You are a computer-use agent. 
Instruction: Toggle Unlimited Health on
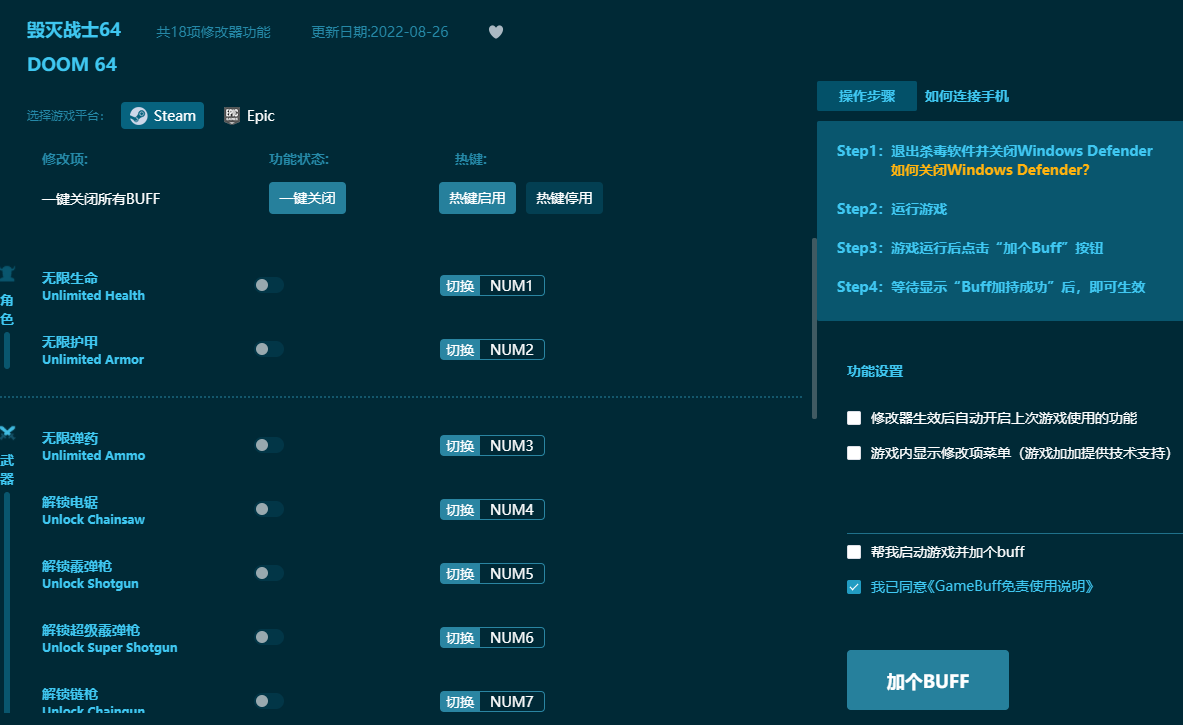(268, 285)
